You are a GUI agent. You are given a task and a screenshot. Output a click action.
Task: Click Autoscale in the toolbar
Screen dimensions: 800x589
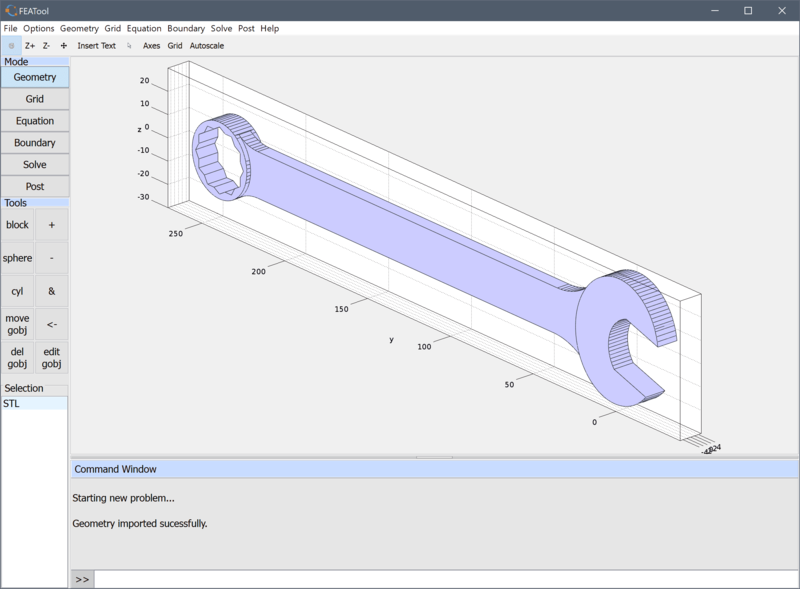point(207,46)
